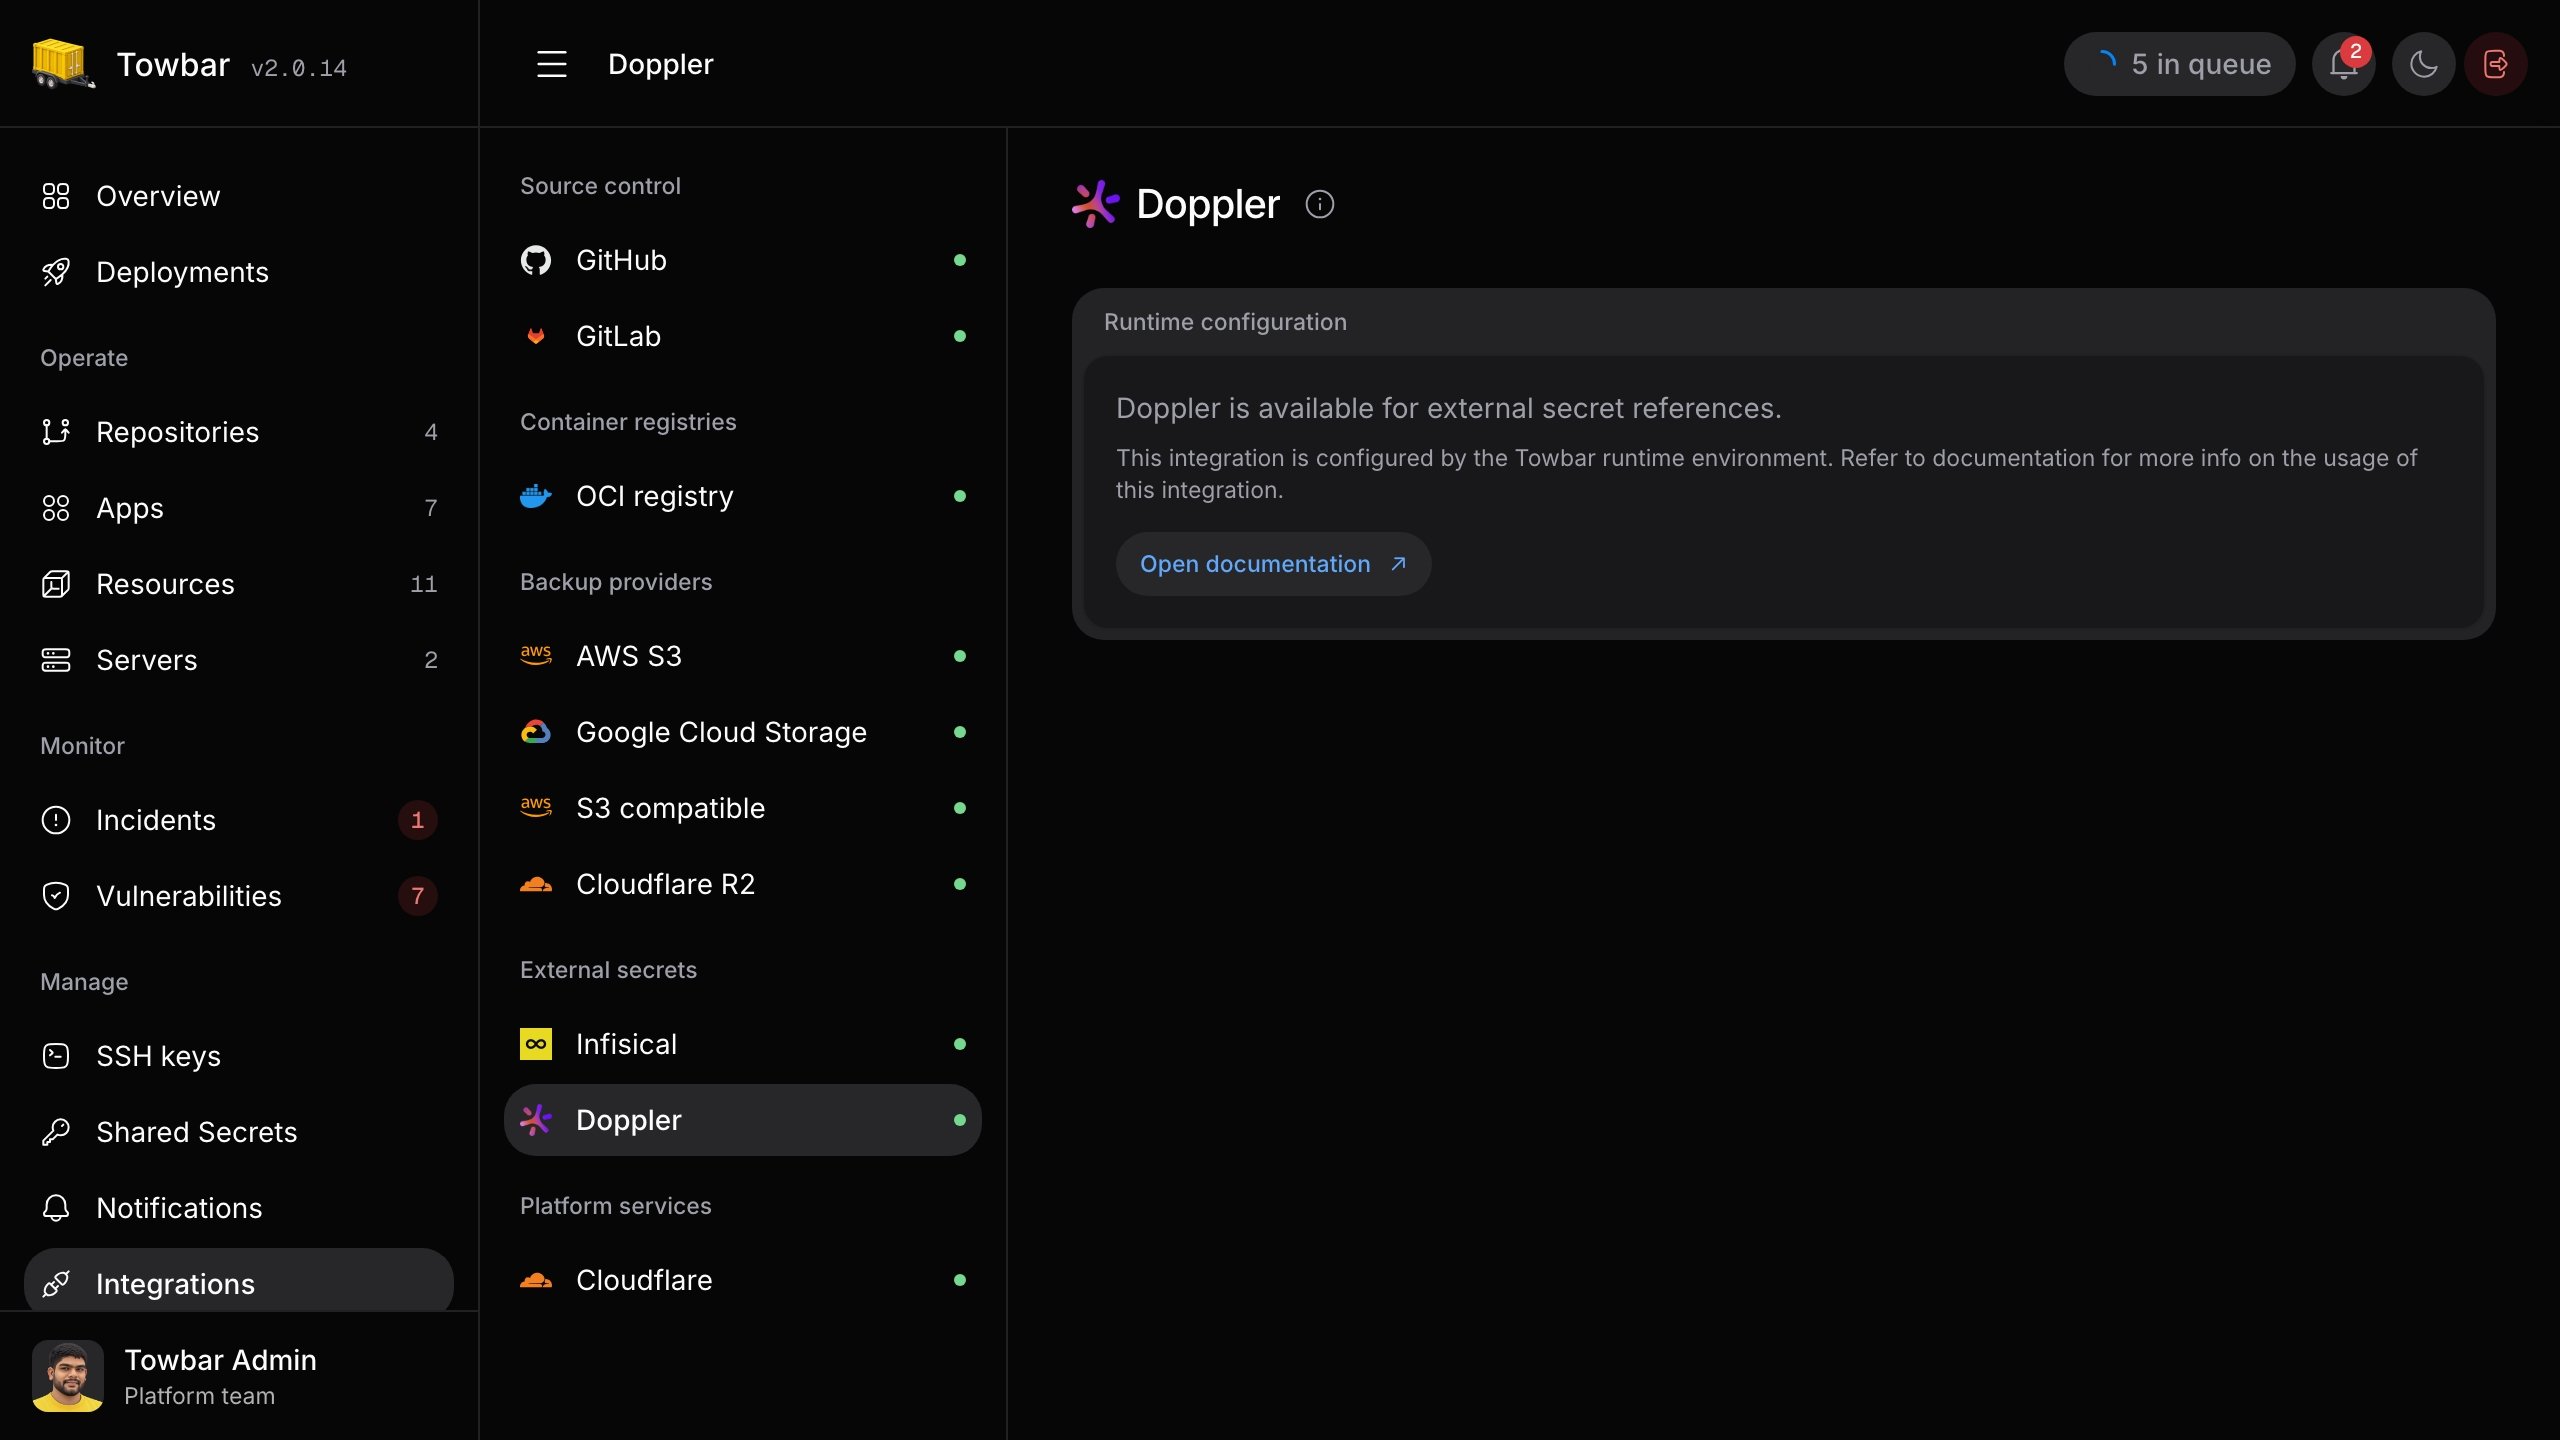
Task: Open Deployments page
Action: click(x=239, y=272)
